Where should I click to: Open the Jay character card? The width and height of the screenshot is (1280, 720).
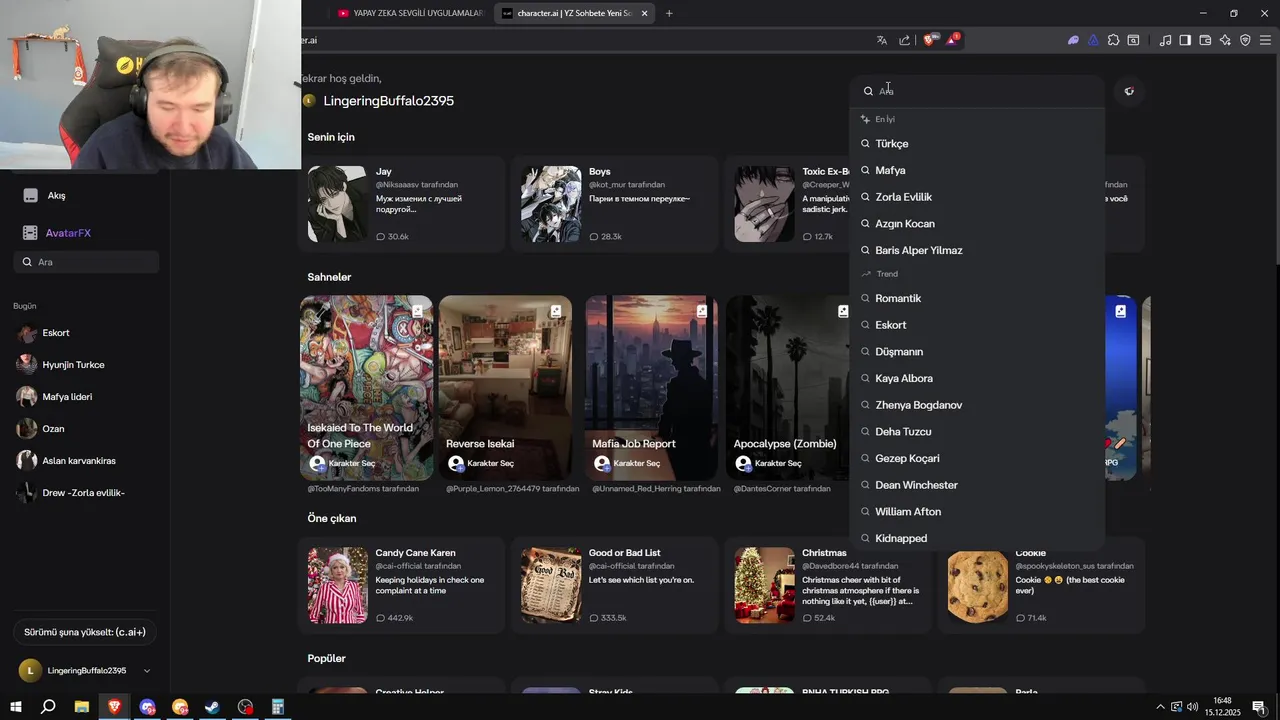pyautogui.click(x=402, y=204)
